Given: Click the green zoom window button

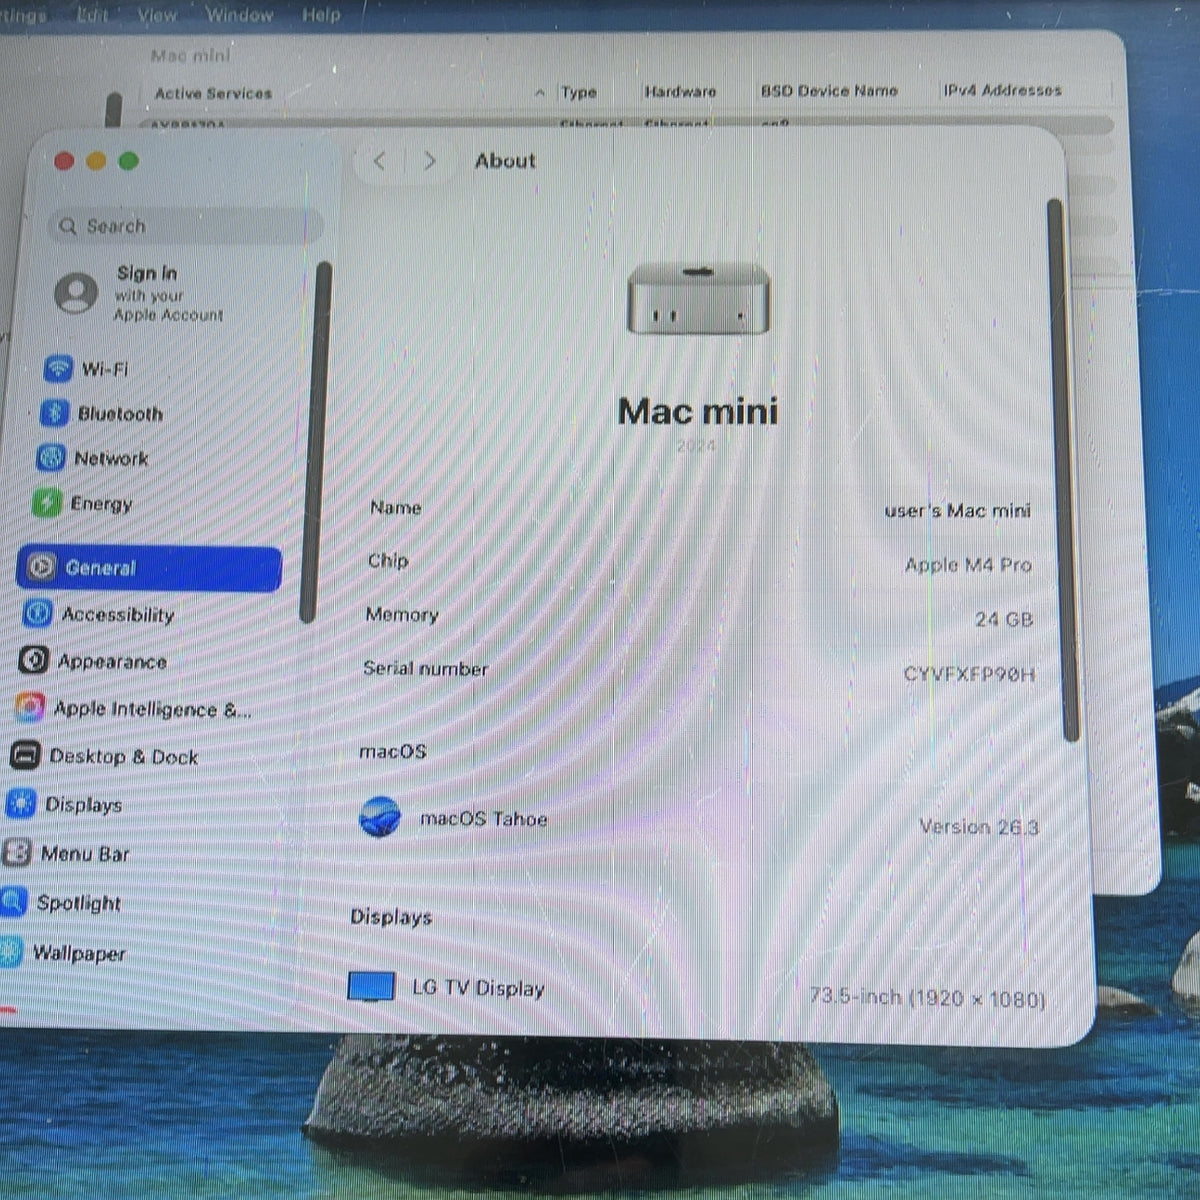Looking at the screenshot, I should pos(129,161).
